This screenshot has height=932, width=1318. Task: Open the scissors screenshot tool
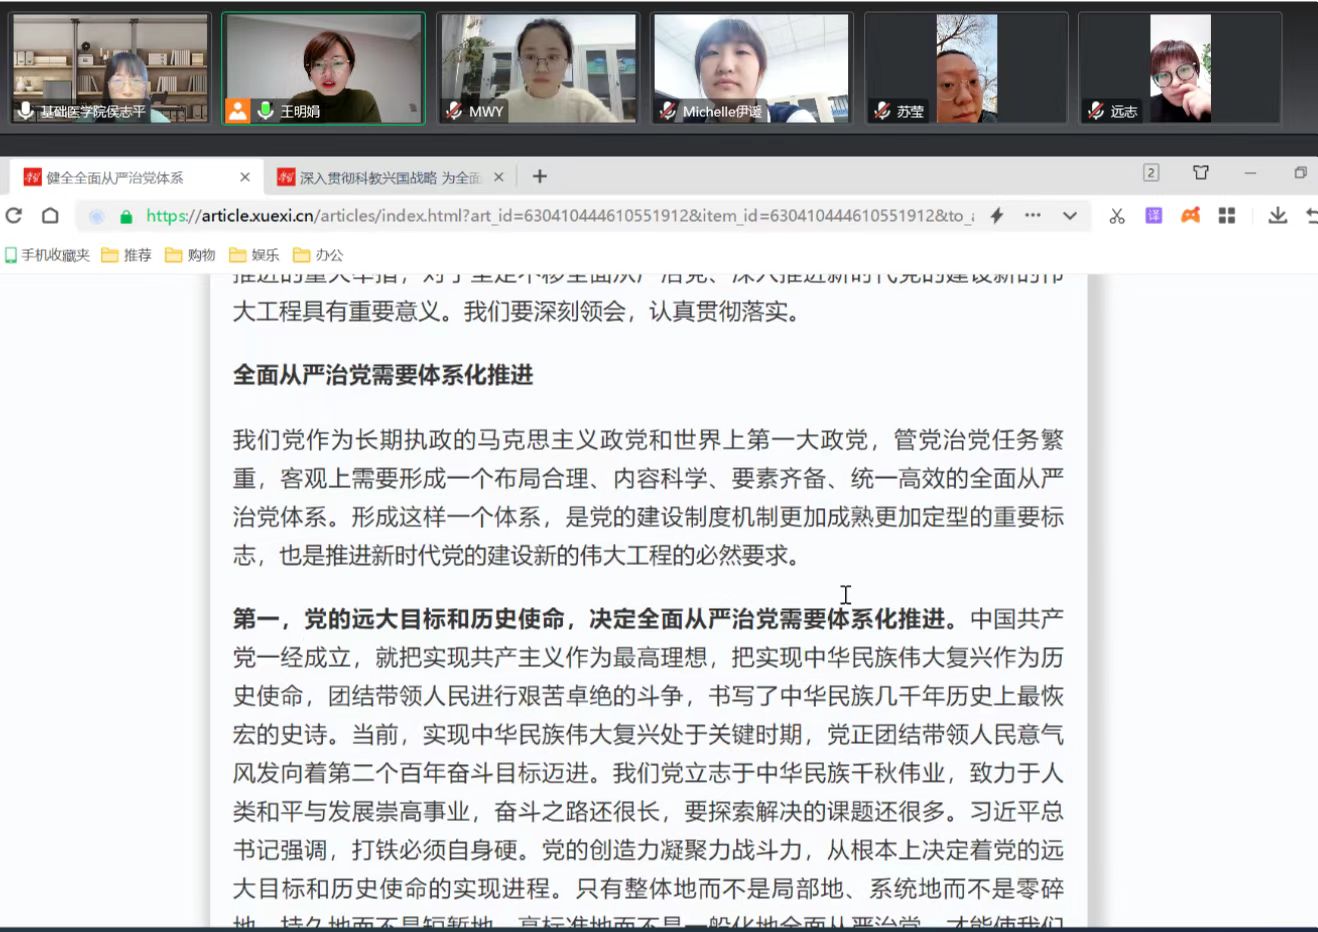[1117, 216]
